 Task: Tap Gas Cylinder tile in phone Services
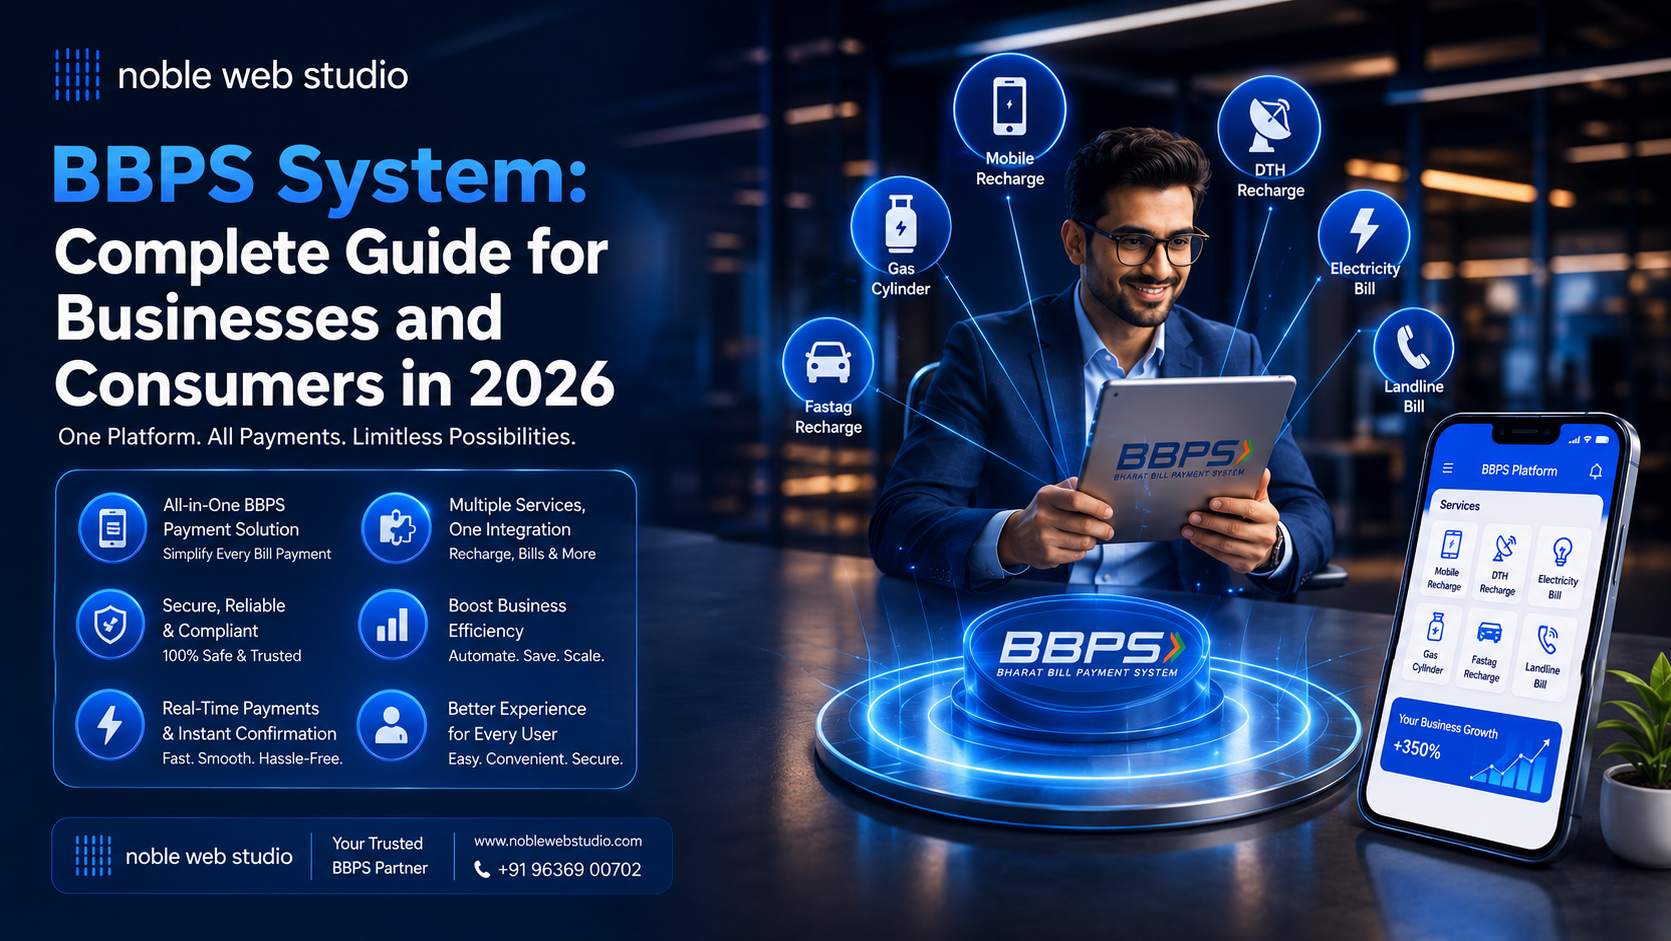[1431, 644]
